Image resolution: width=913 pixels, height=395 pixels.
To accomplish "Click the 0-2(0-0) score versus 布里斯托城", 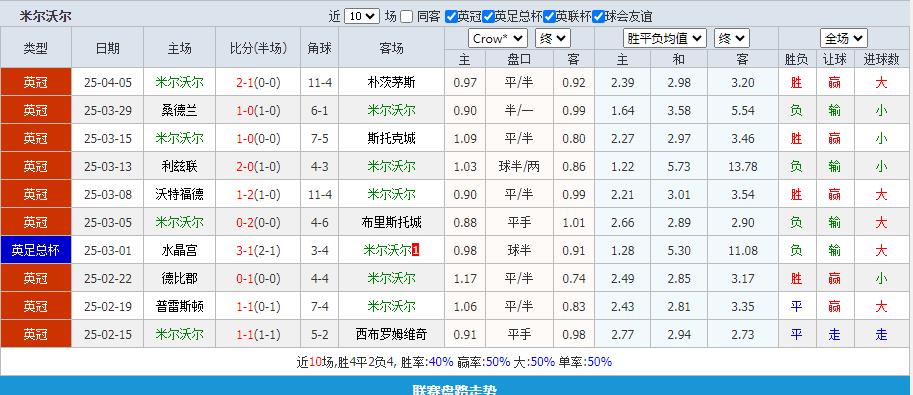I will [x=259, y=223].
